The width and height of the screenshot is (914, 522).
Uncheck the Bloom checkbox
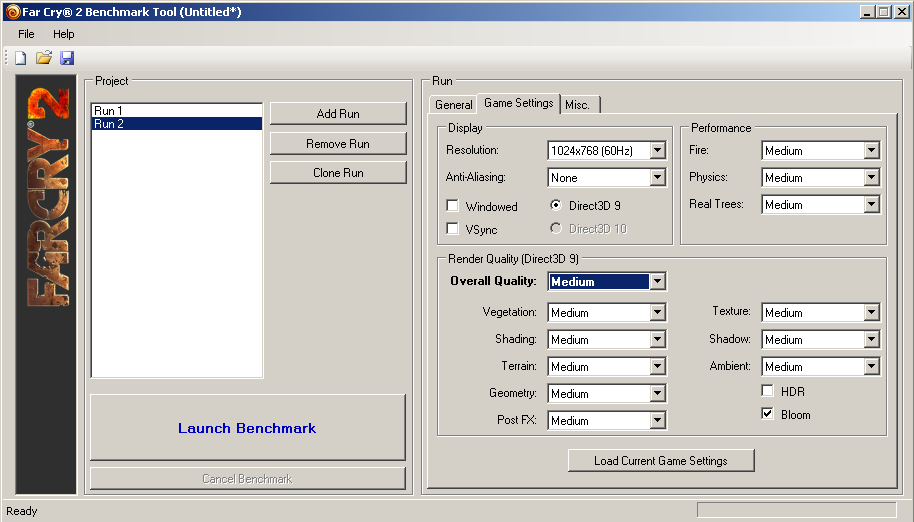(768, 414)
